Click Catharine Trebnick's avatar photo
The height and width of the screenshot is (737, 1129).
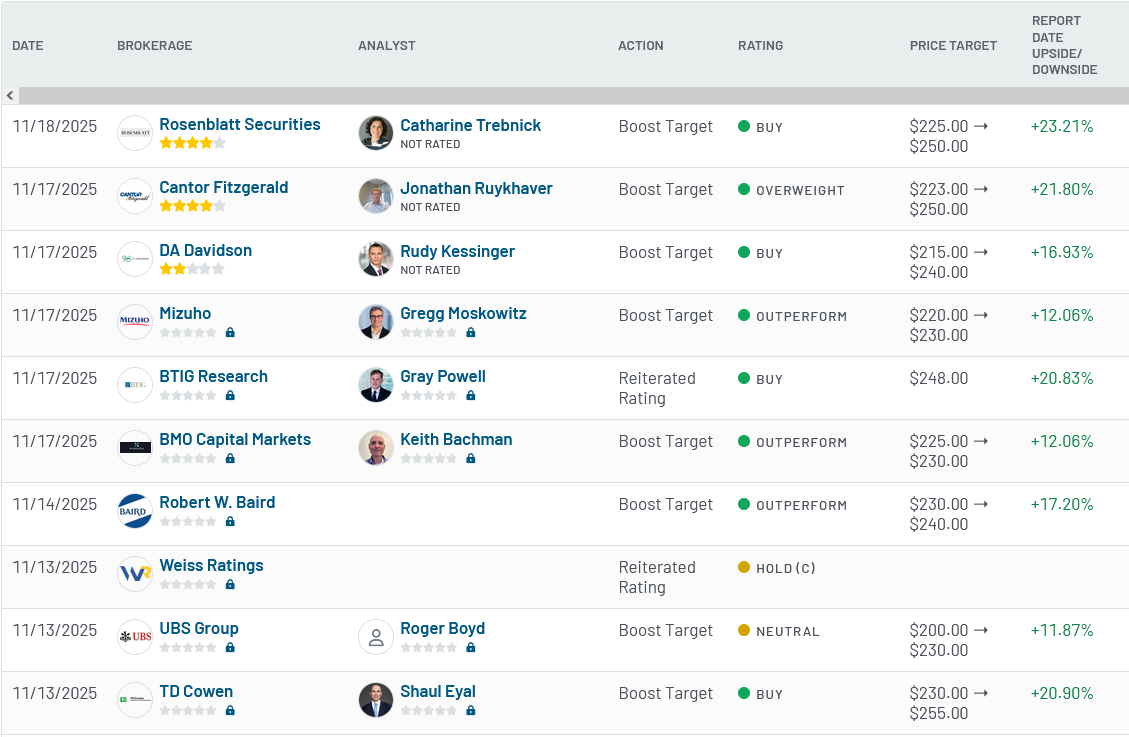(x=376, y=133)
